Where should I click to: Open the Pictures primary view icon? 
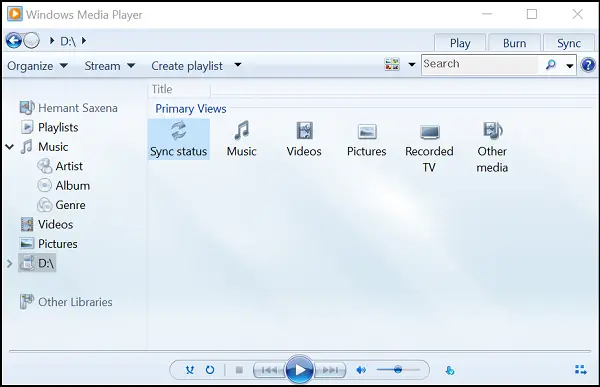pos(367,139)
